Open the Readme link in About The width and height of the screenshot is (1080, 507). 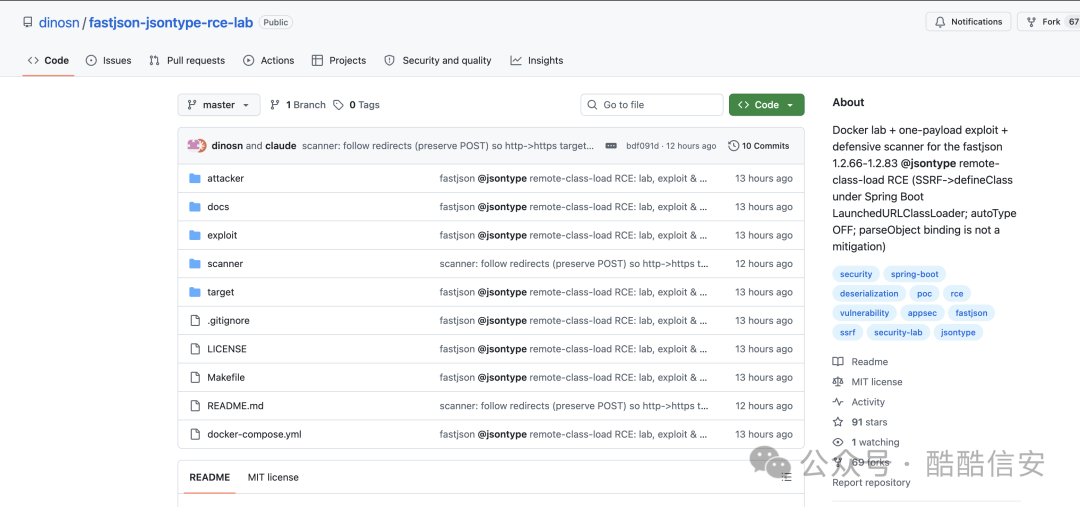click(x=869, y=362)
